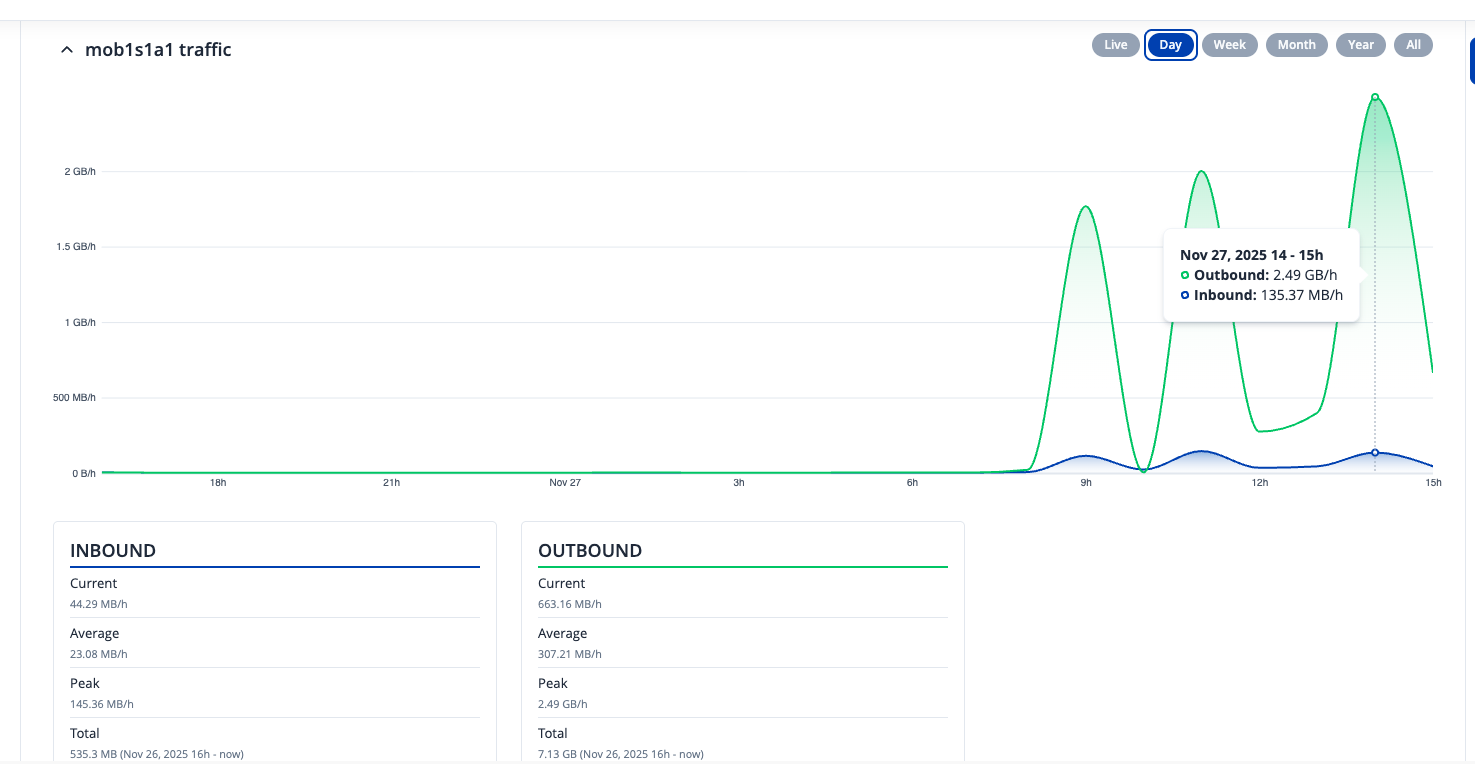Viewport: 1475px width, 773px height.
Task: Click Outbound Peak value 2.49 GB/h
Action: coord(563,704)
